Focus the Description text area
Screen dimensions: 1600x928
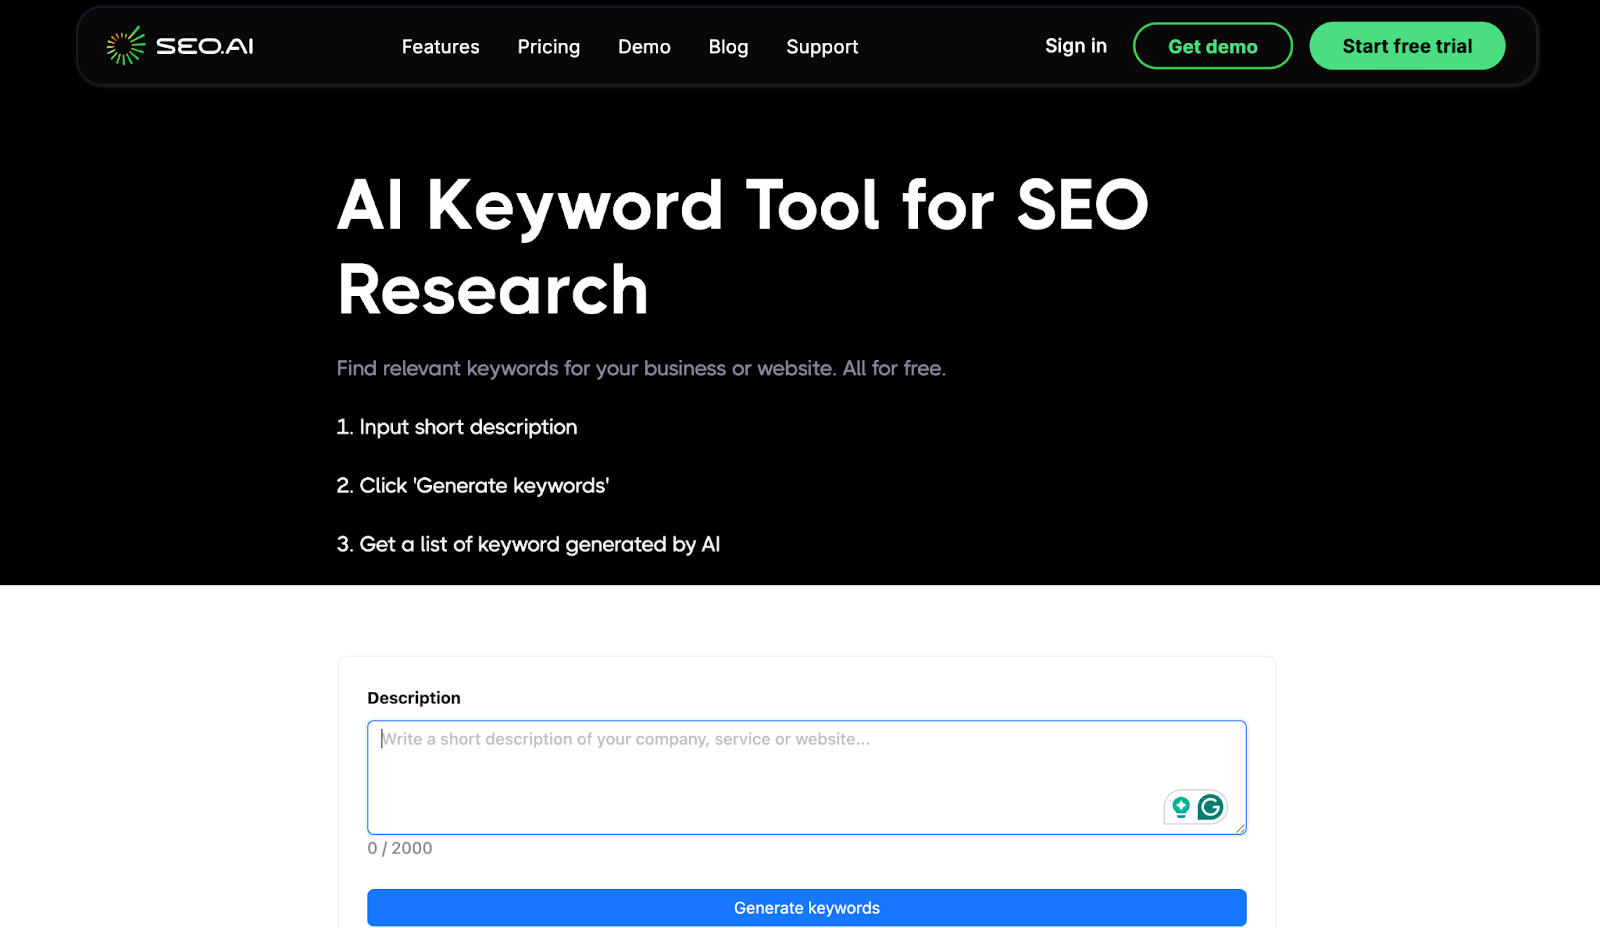pyautogui.click(x=806, y=777)
